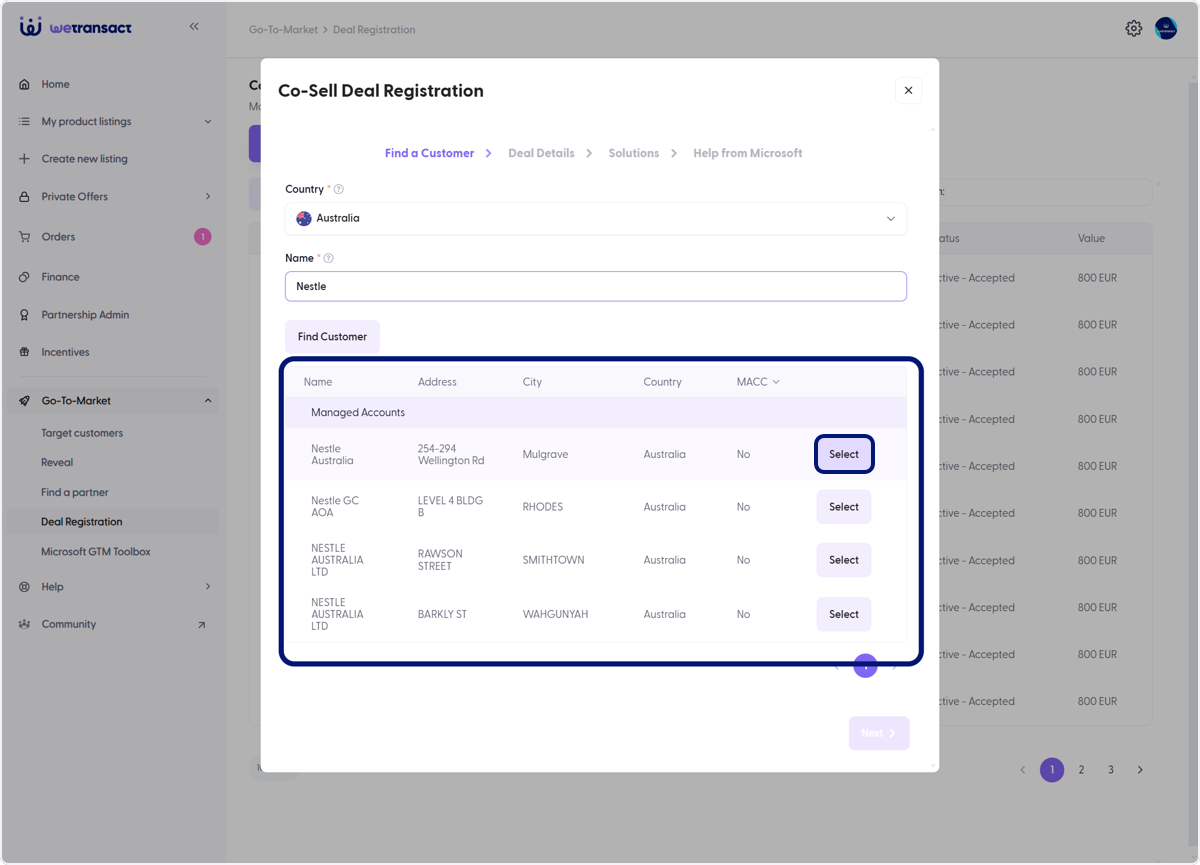Click the Help lifebuoy icon
Image resolution: width=1200 pixels, height=865 pixels.
pos(25,587)
